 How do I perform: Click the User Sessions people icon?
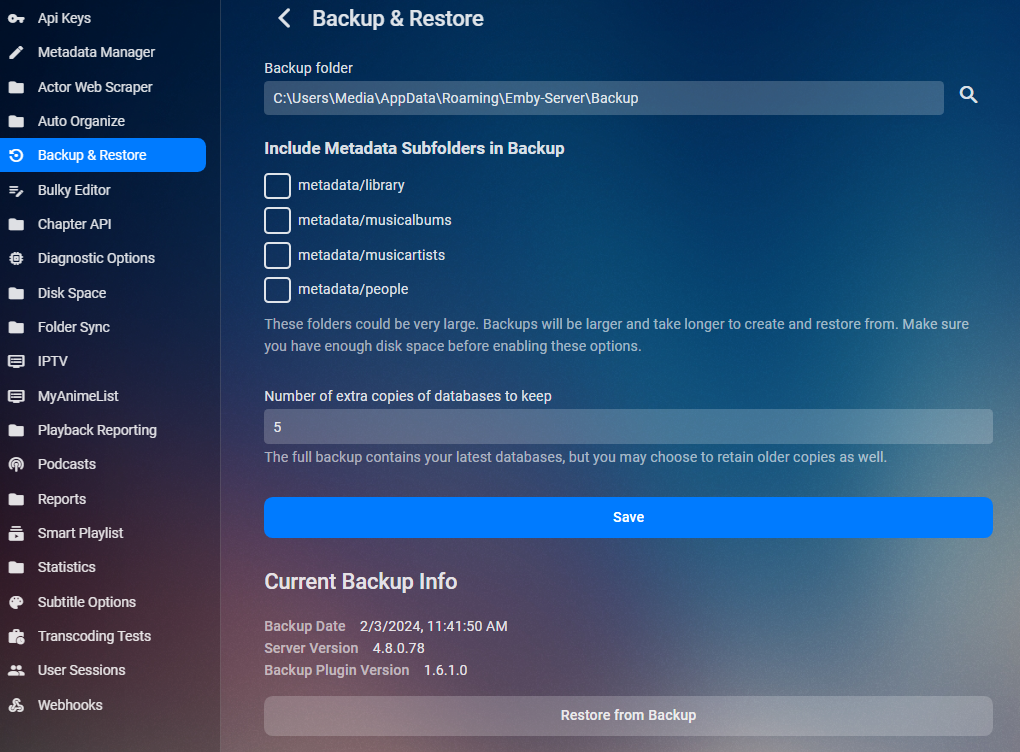tap(16, 670)
